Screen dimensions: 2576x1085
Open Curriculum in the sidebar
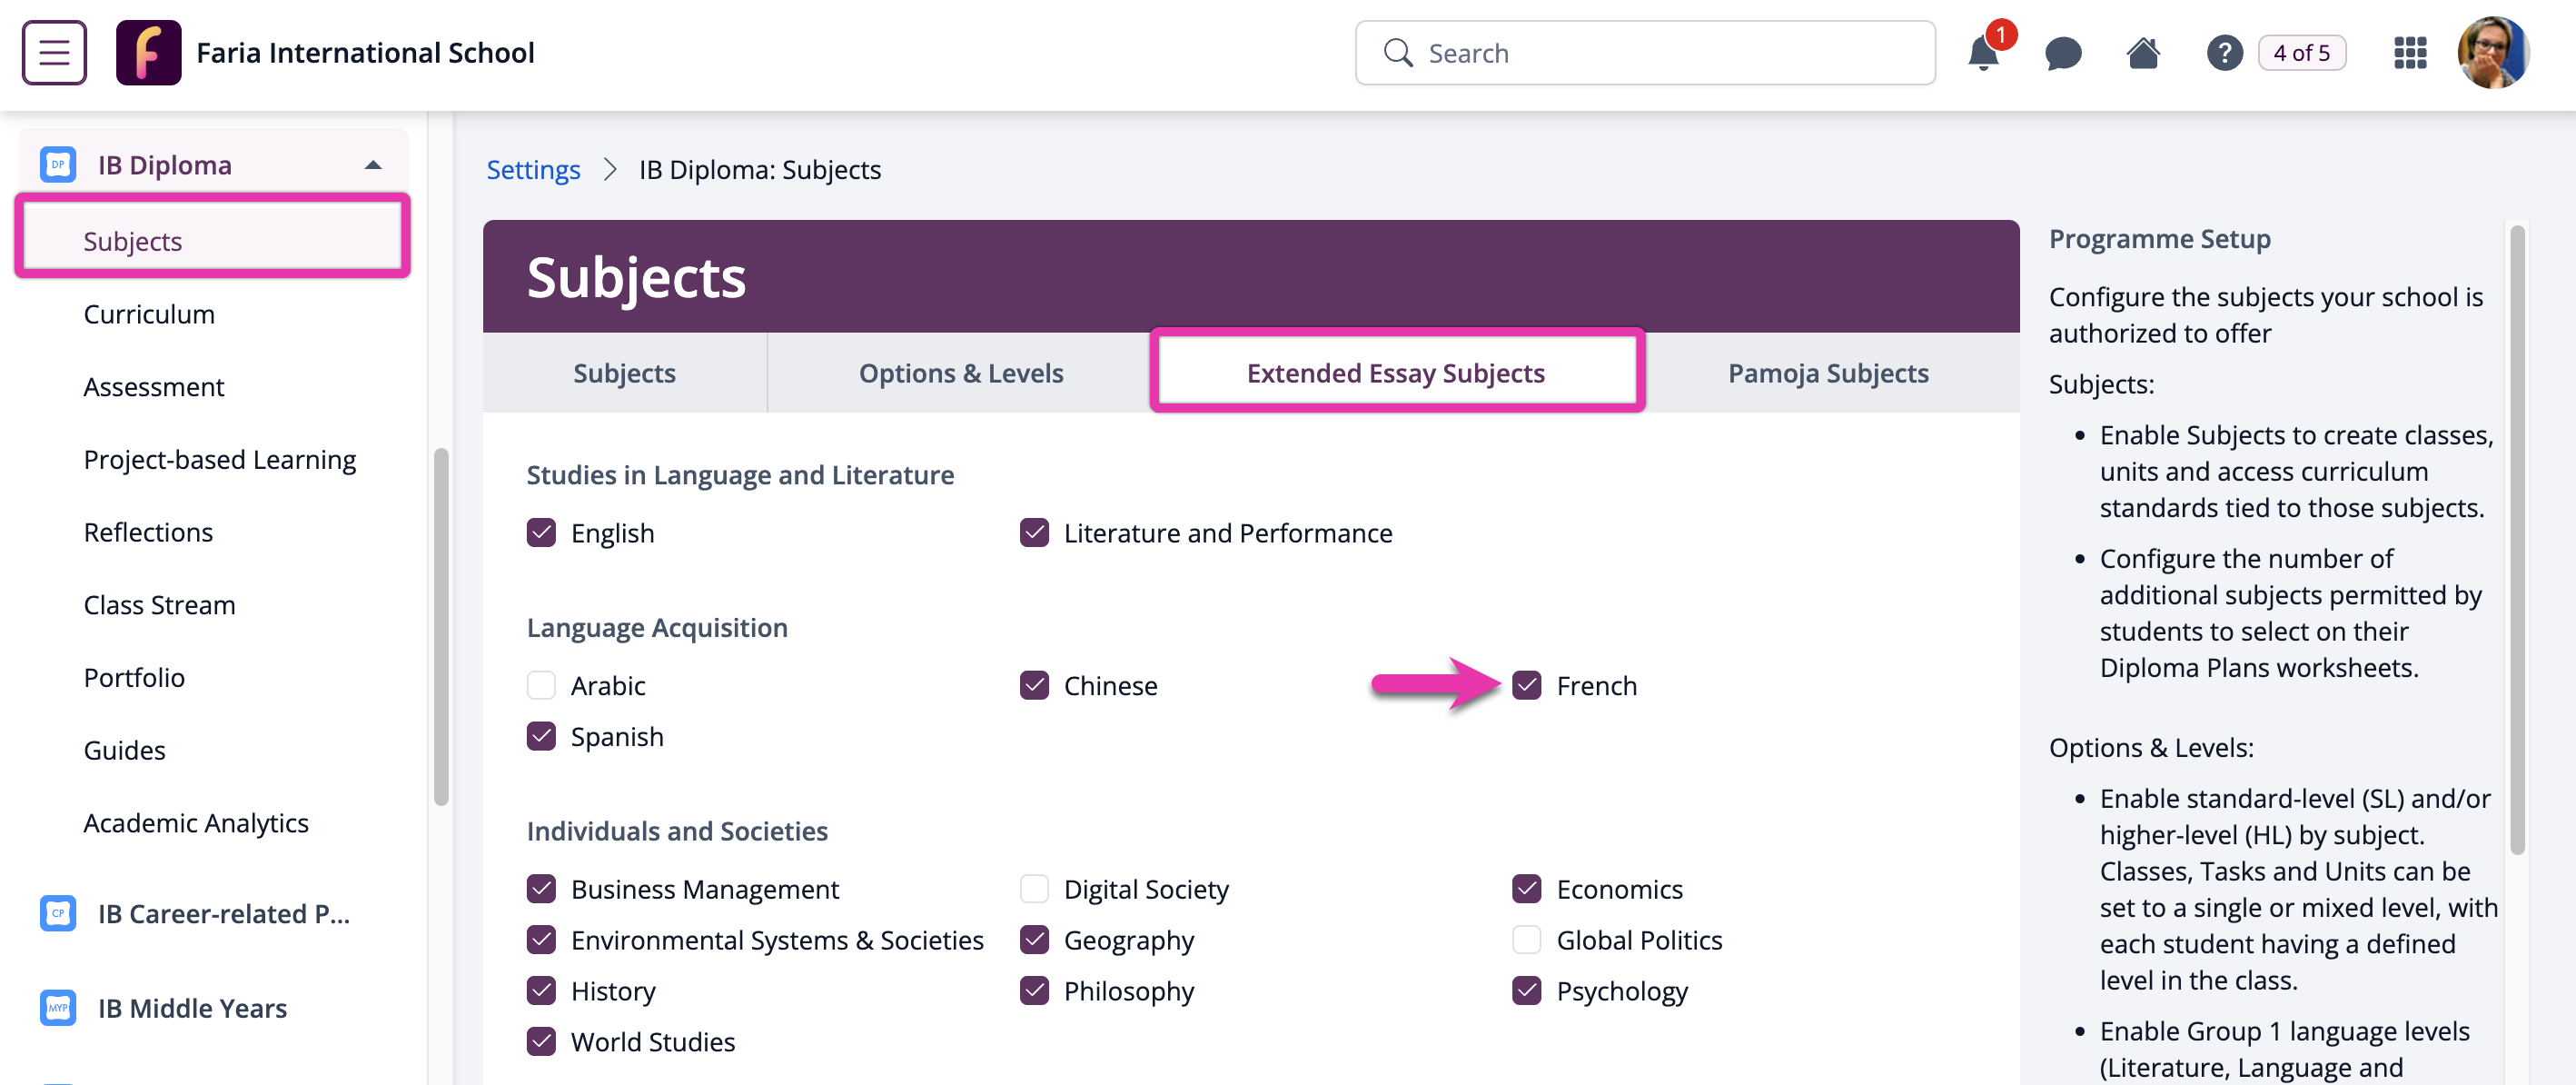tap(149, 314)
